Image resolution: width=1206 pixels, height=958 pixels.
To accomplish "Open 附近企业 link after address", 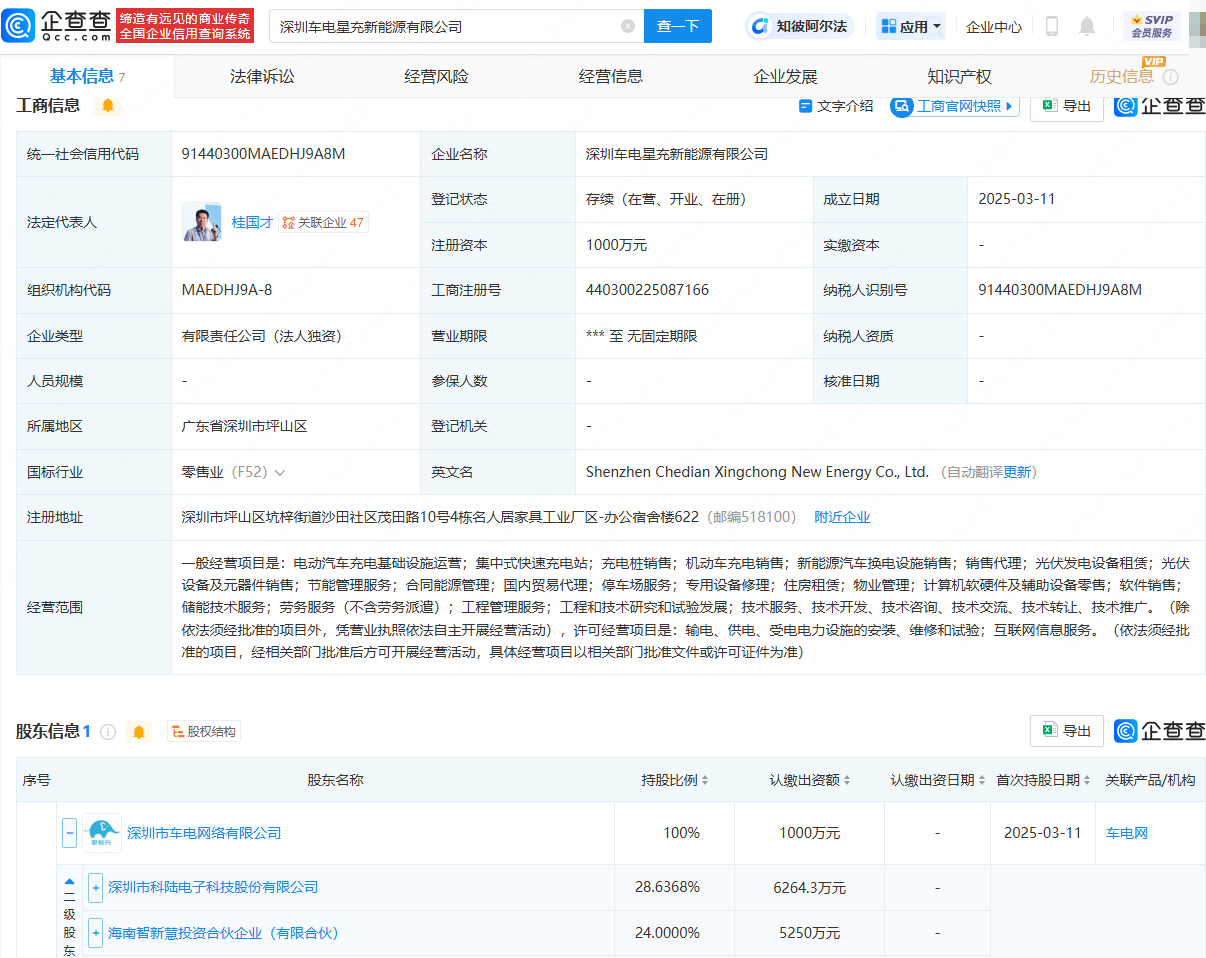I will point(842,517).
